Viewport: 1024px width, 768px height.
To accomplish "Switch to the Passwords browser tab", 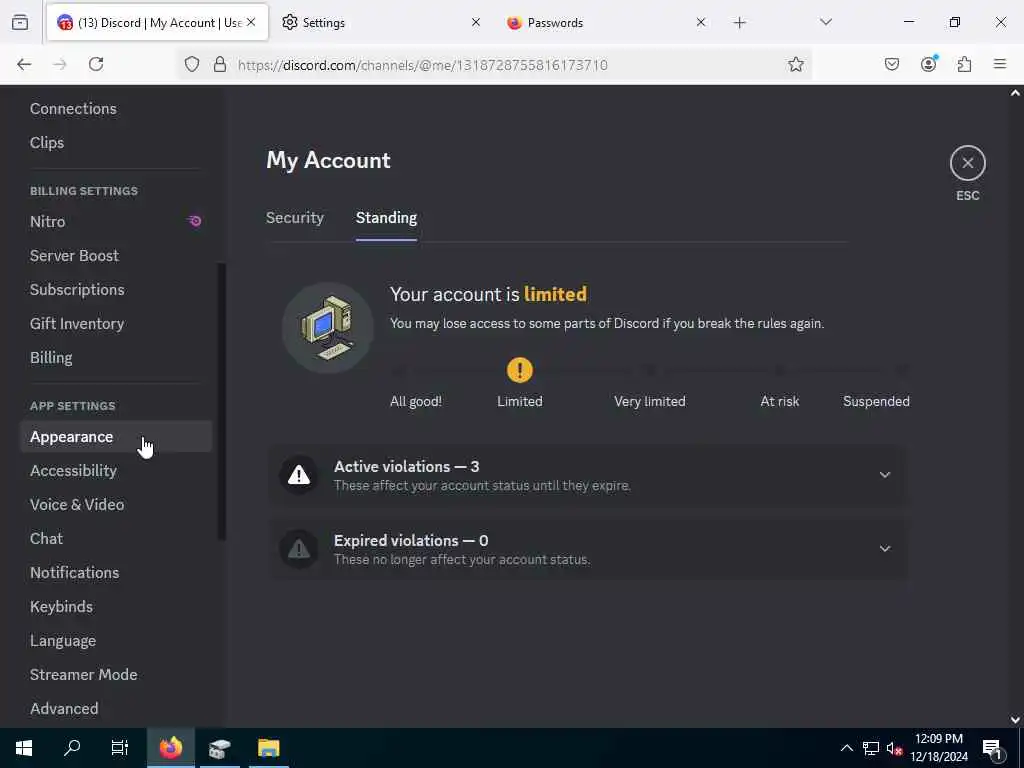I will (x=604, y=22).
